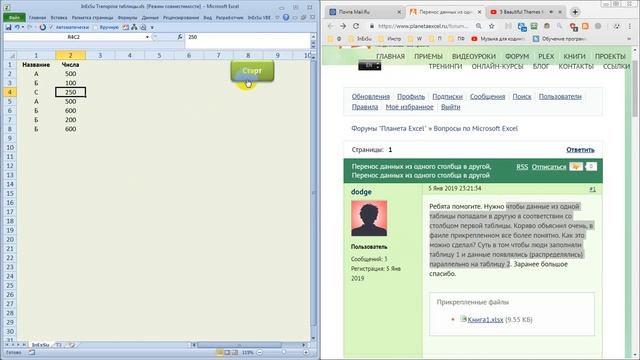Open the Главная ribbon tab

coord(37,18)
